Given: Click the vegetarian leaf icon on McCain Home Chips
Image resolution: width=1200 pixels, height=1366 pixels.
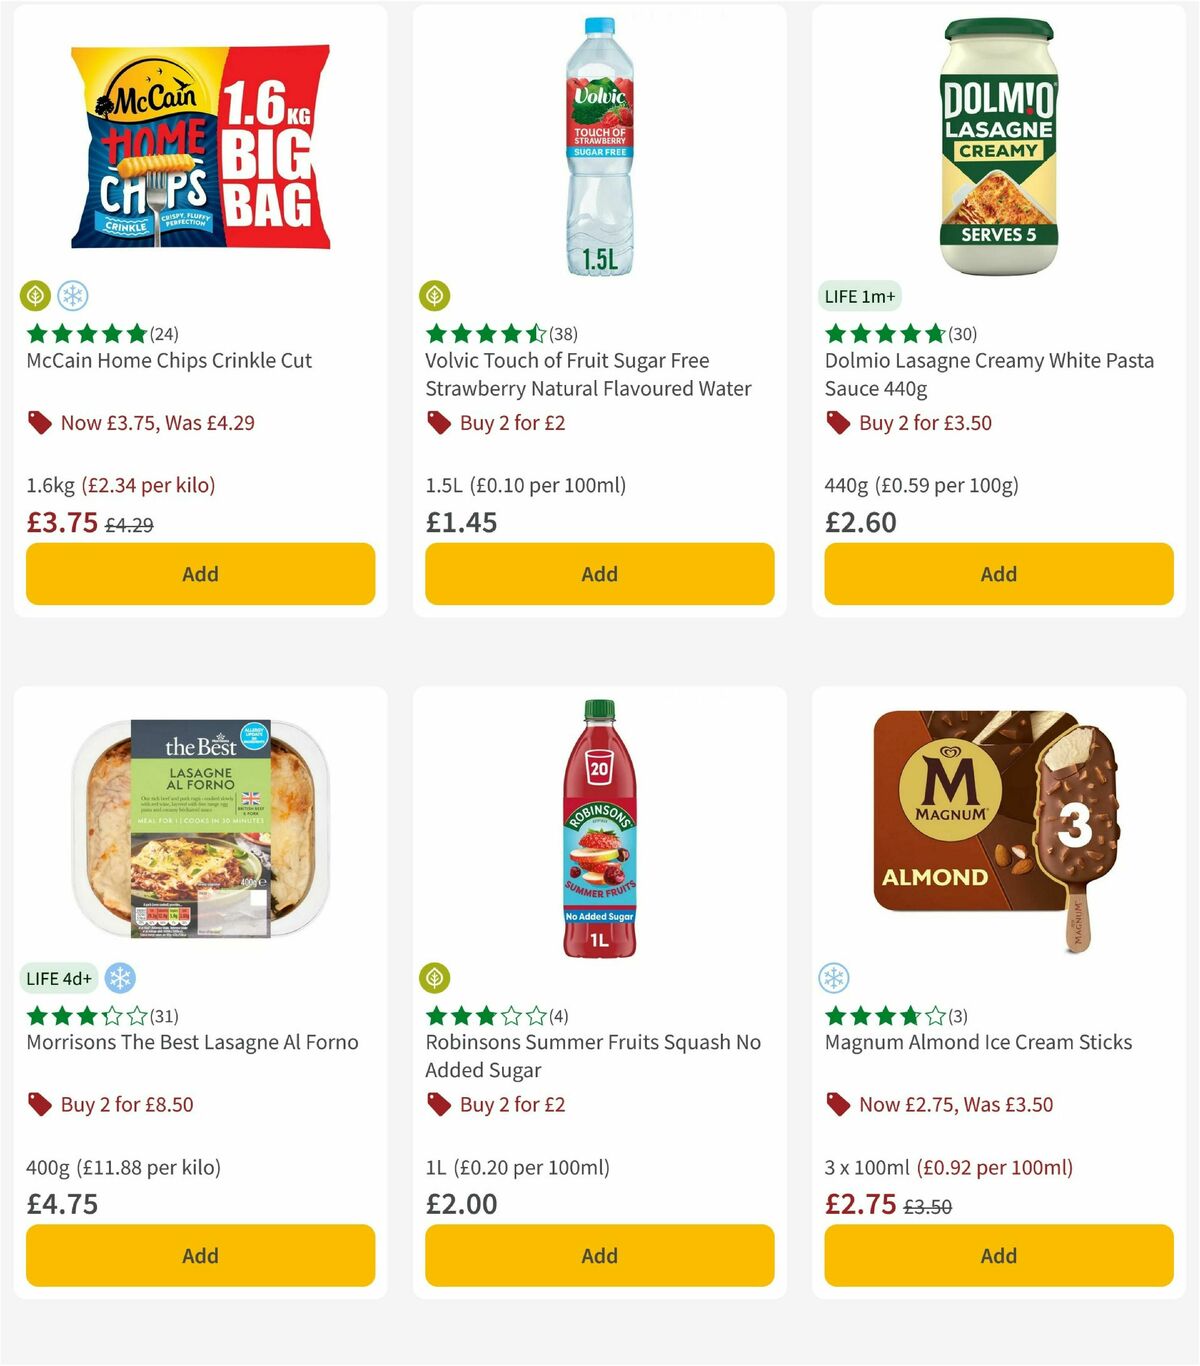Looking at the screenshot, I should (x=36, y=296).
